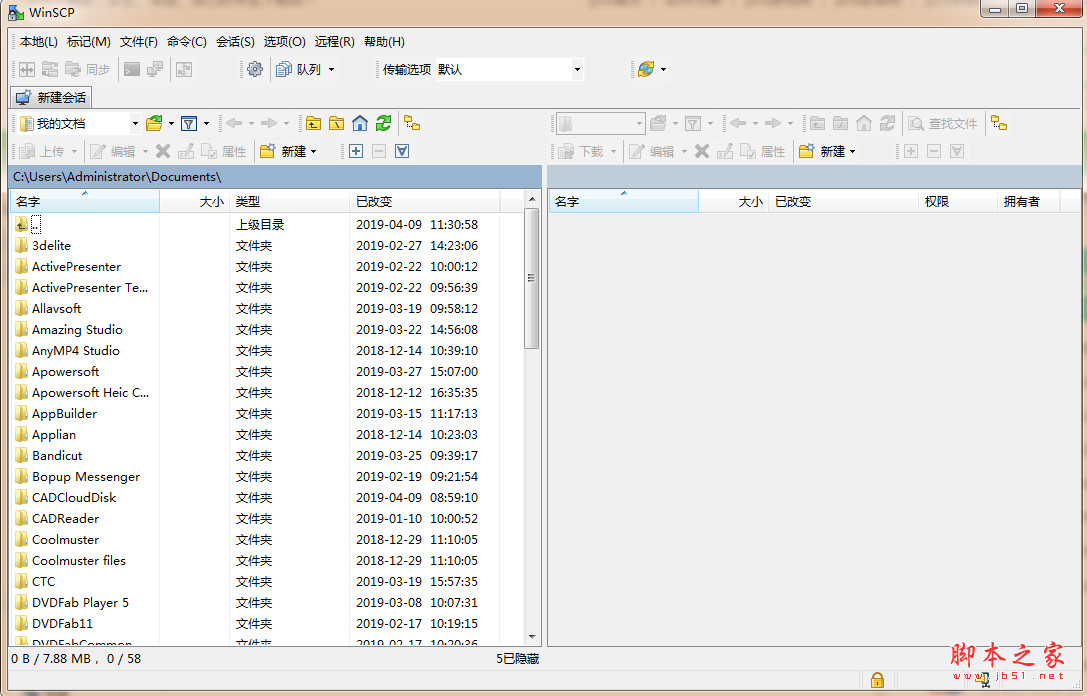The image size is (1087, 696).
Task: Click the globe refresh icon in top toolbar
Action: click(x=645, y=69)
